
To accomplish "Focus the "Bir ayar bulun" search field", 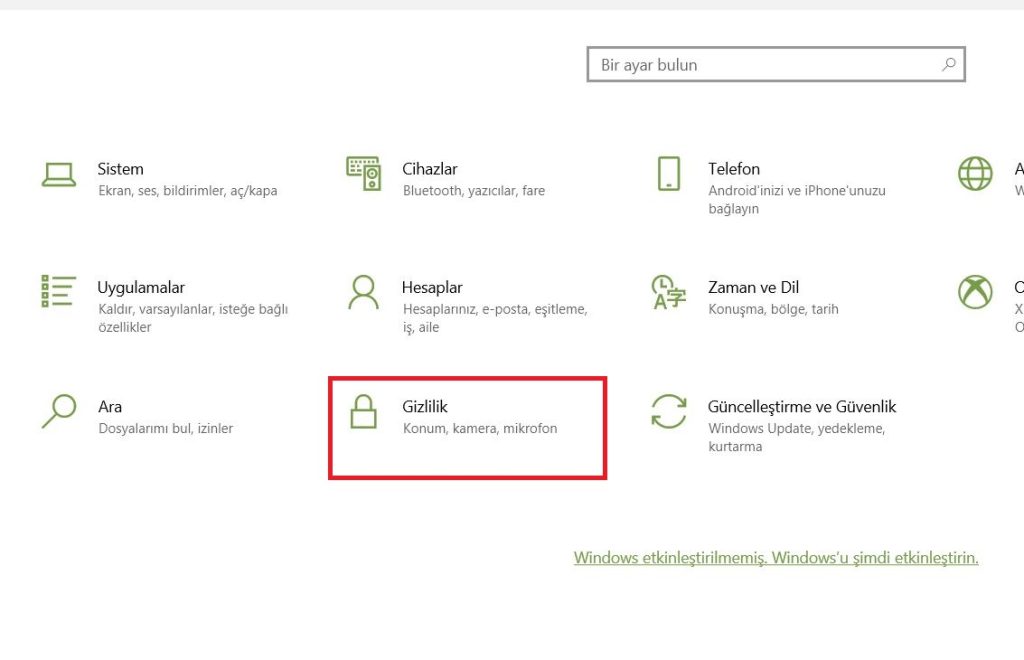I will (760, 65).
